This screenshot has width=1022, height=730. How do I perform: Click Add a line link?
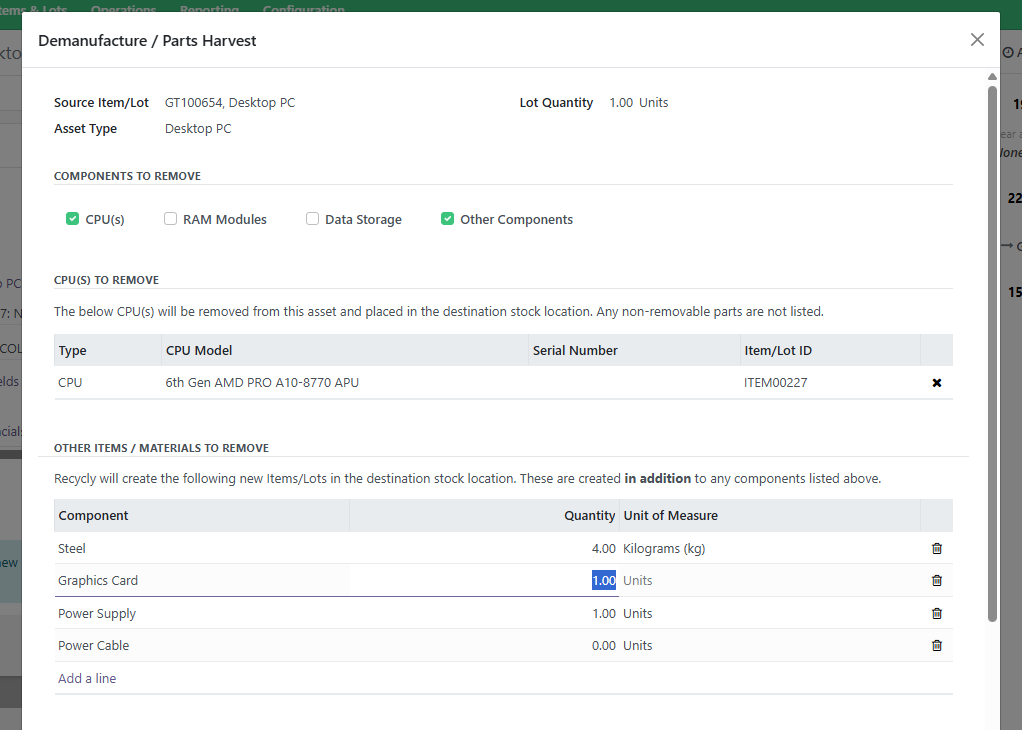(87, 678)
